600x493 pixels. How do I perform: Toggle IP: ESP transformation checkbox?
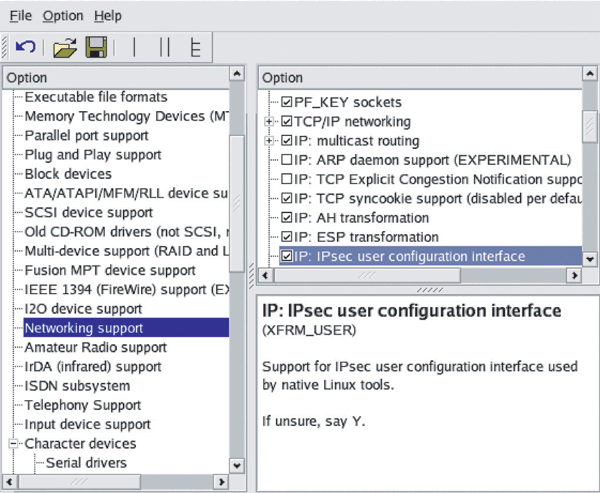tap(287, 237)
